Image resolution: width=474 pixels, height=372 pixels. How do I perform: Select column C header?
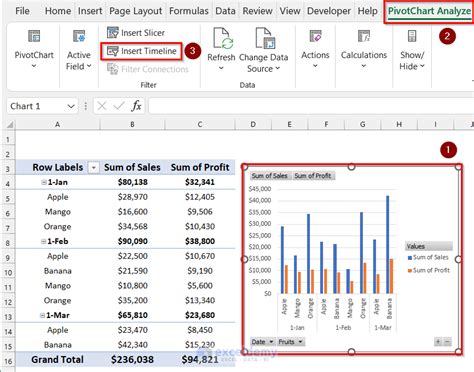pyautogui.click(x=200, y=125)
